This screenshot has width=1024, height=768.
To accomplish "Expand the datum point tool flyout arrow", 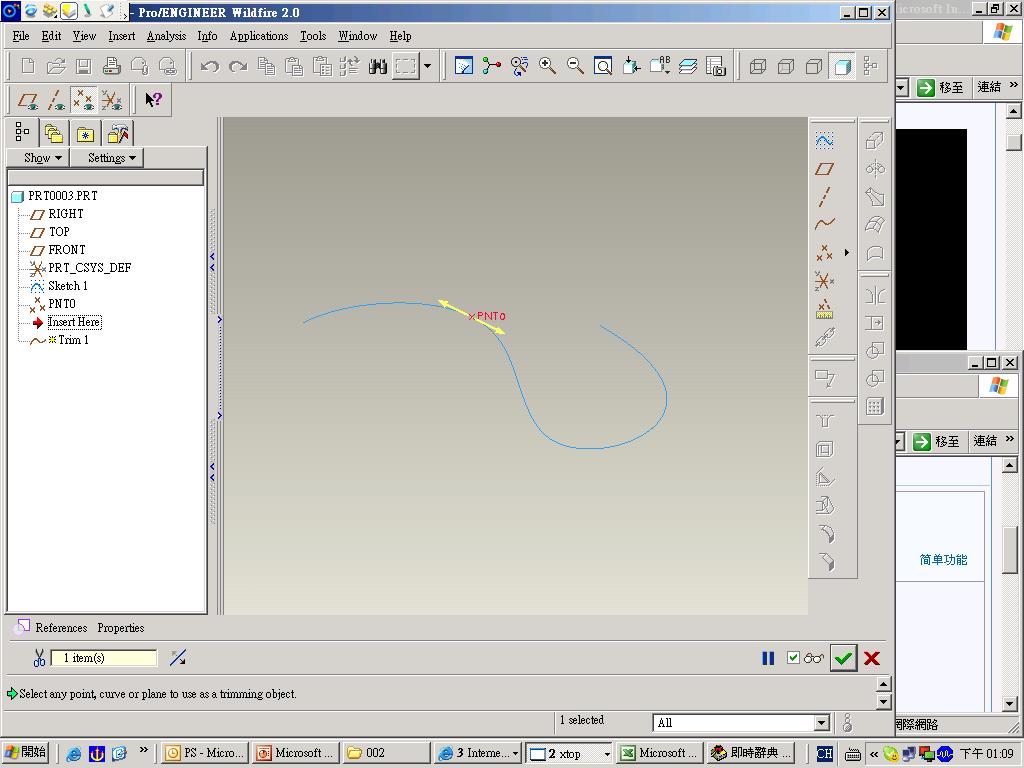I will click(x=847, y=253).
